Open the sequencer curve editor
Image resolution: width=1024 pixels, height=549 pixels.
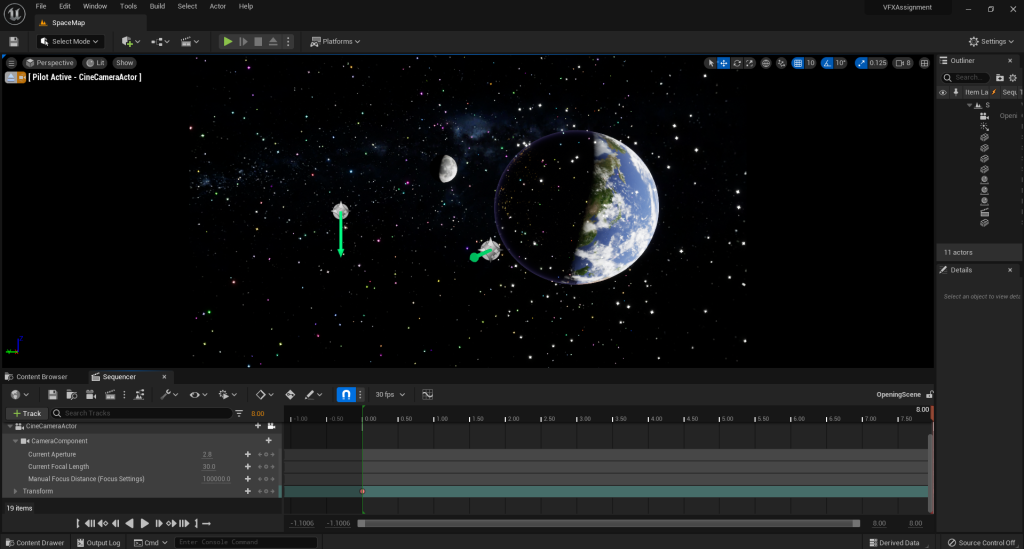(x=428, y=395)
